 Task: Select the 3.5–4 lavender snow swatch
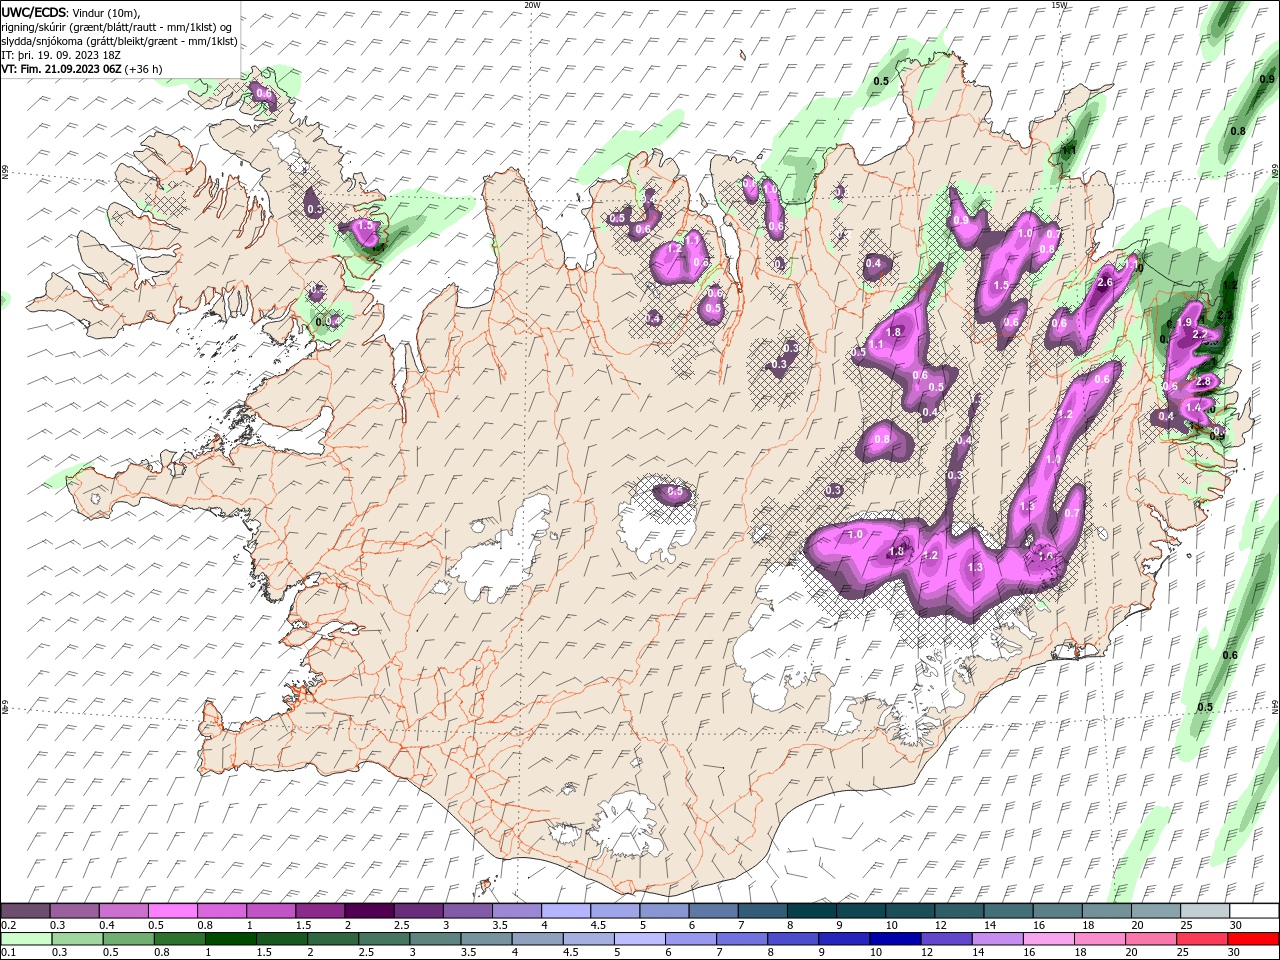tap(517, 911)
